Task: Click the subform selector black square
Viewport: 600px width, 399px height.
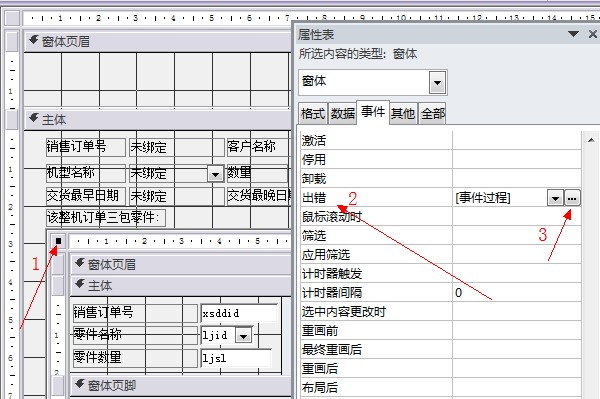Action: click(x=59, y=241)
